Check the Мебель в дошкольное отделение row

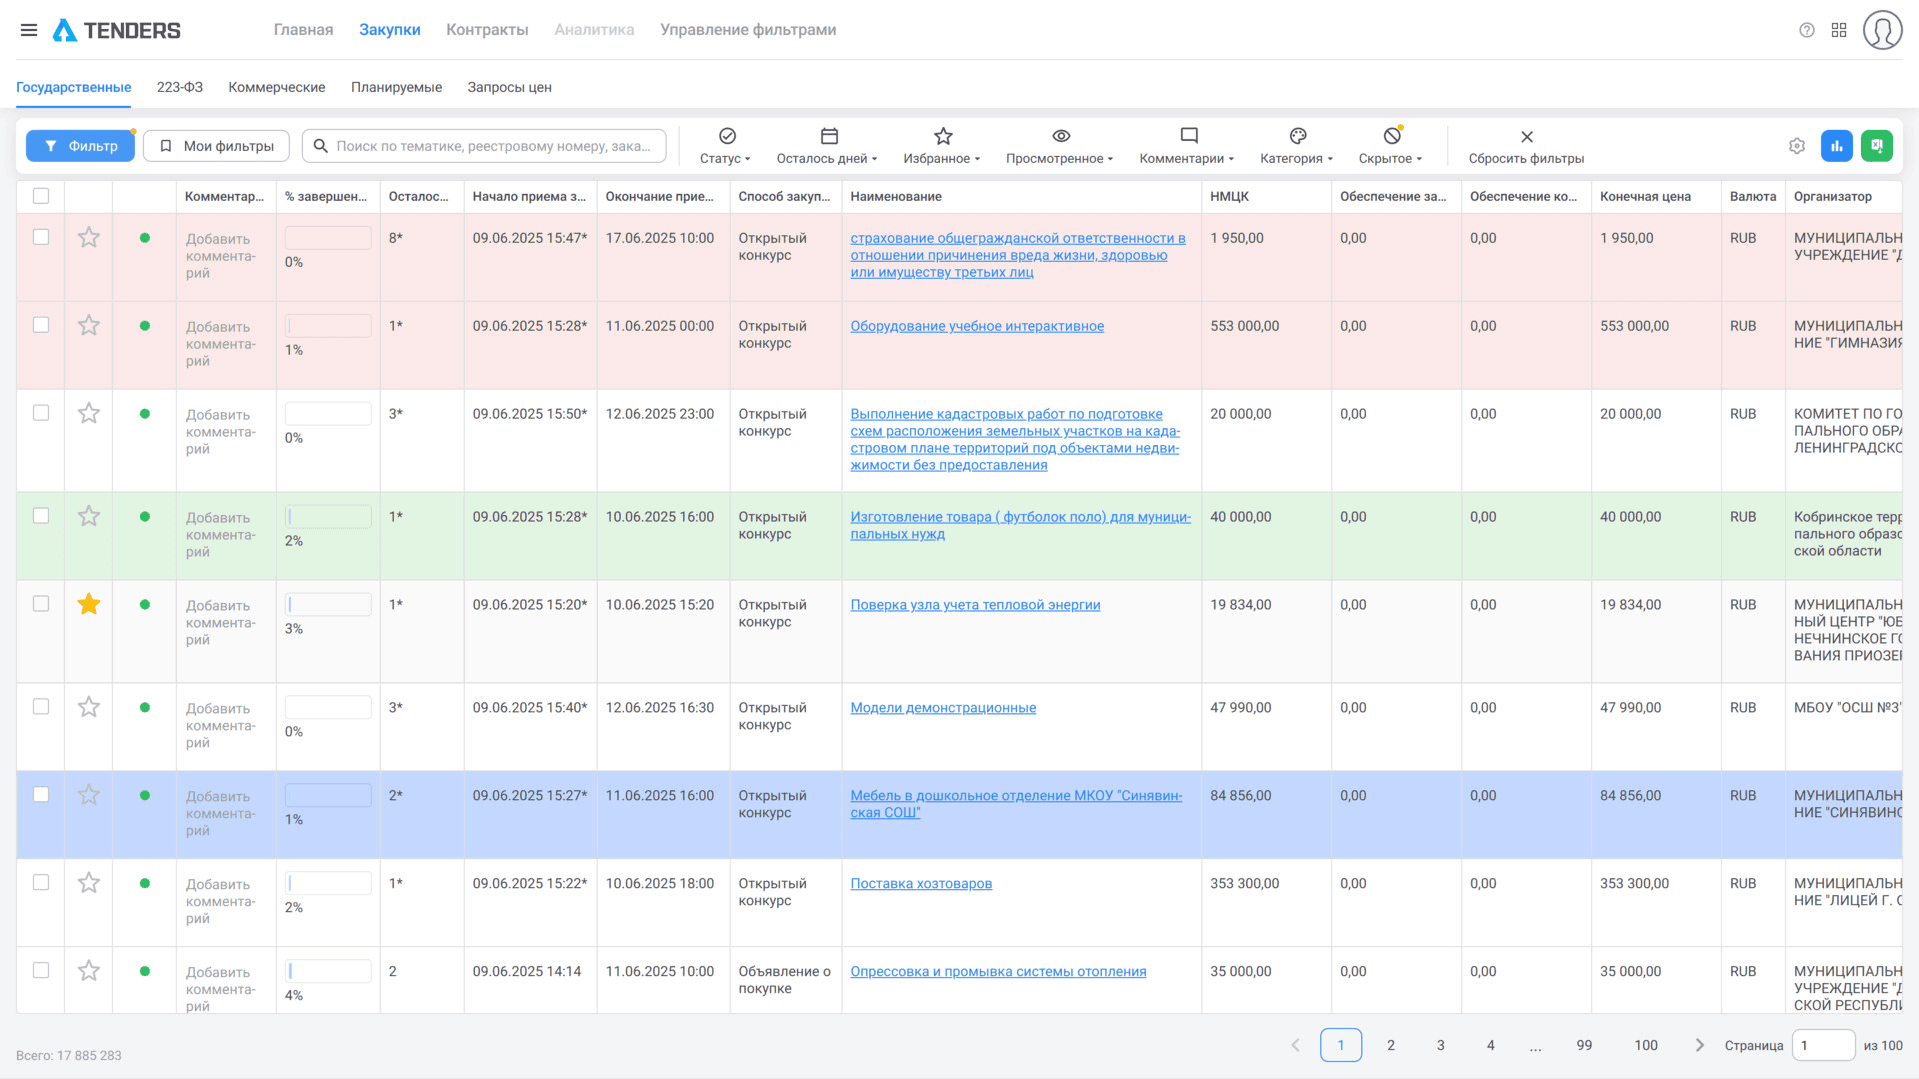pos(41,796)
